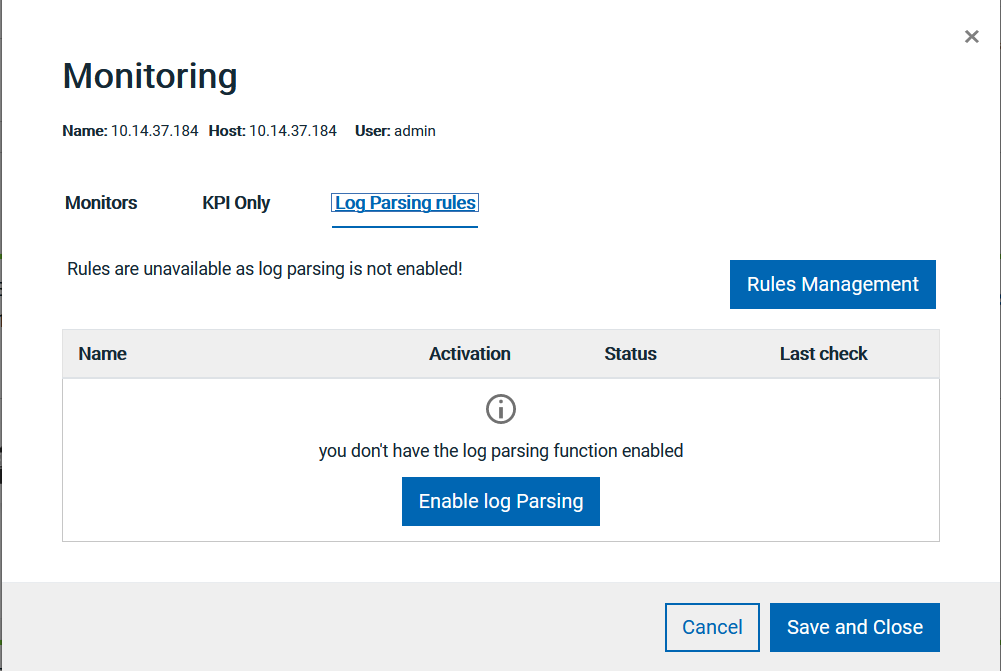
Task: Click the 'log parsing function enabled' message
Action: coord(501,451)
